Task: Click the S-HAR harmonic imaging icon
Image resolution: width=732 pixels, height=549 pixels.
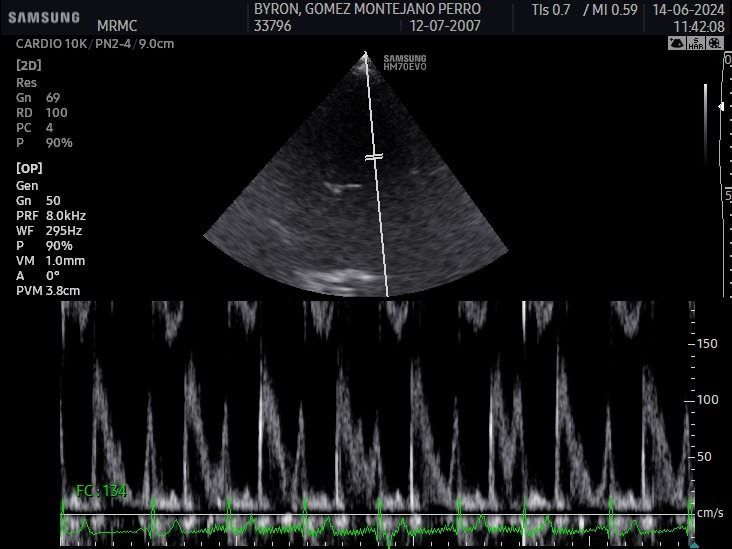Action: pyautogui.click(x=696, y=43)
